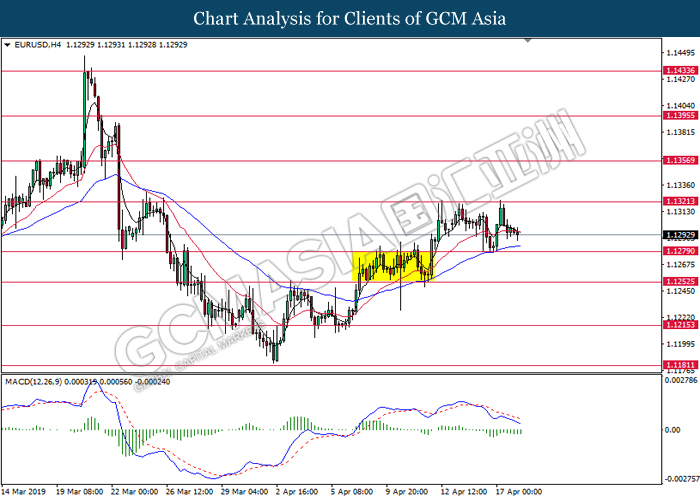Click the 1.12675 price scale value
This screenshot has width=700, height=500.
(681, 264)
